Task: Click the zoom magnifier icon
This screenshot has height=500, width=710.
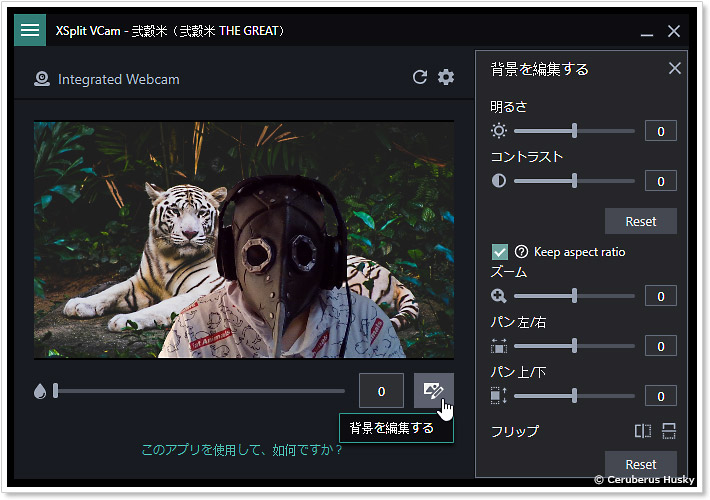Action: click(x=499, y=296)
